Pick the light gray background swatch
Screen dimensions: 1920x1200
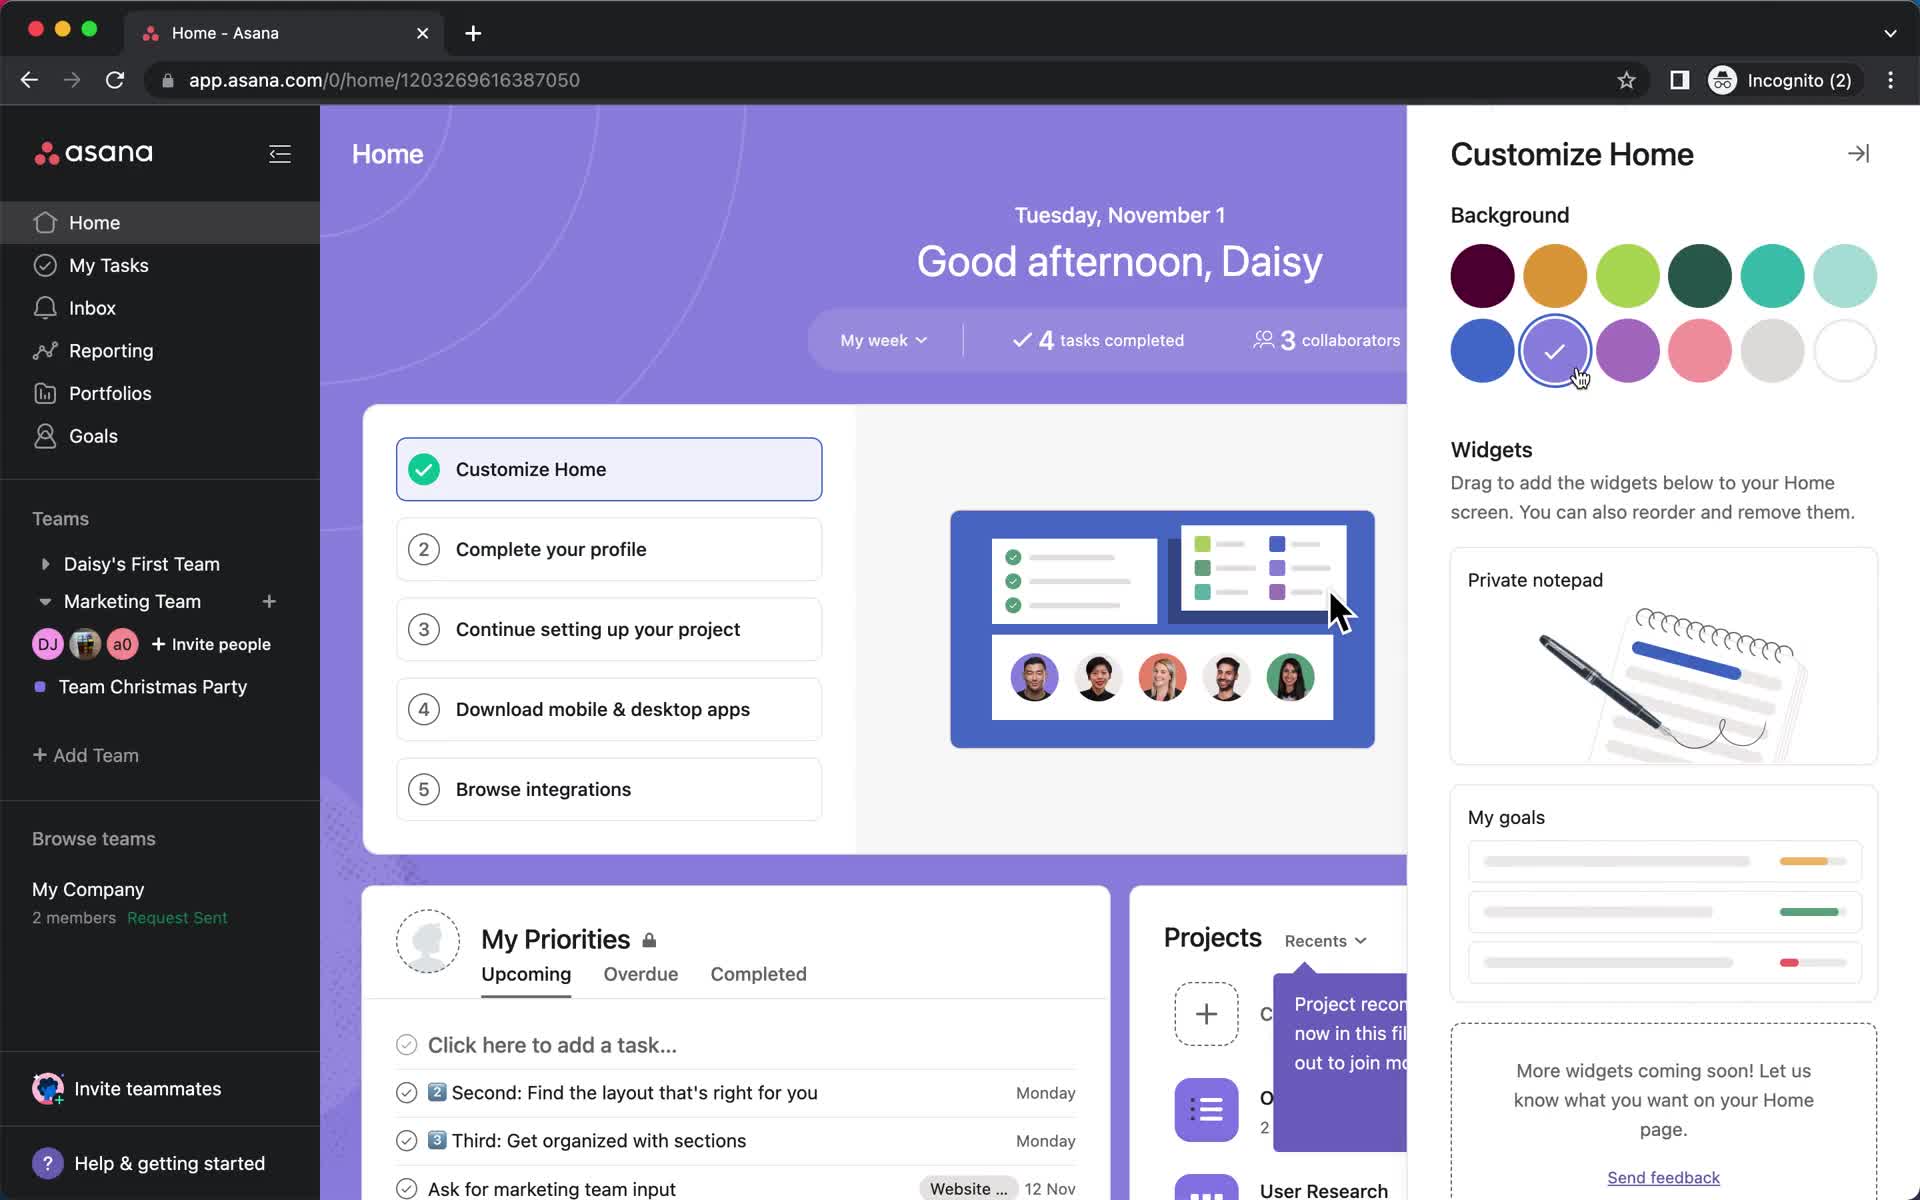1772,351
